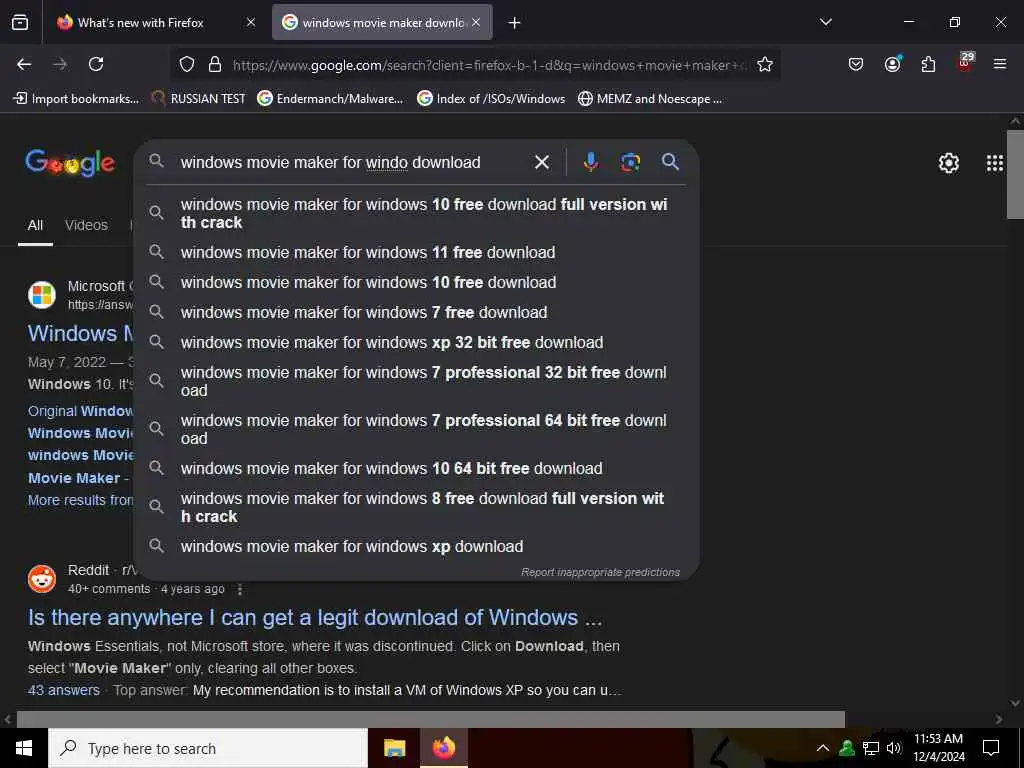This screenshot has height=768, width=1024.
Task: Close the What's new with Firefox tab
Action: 251,23
